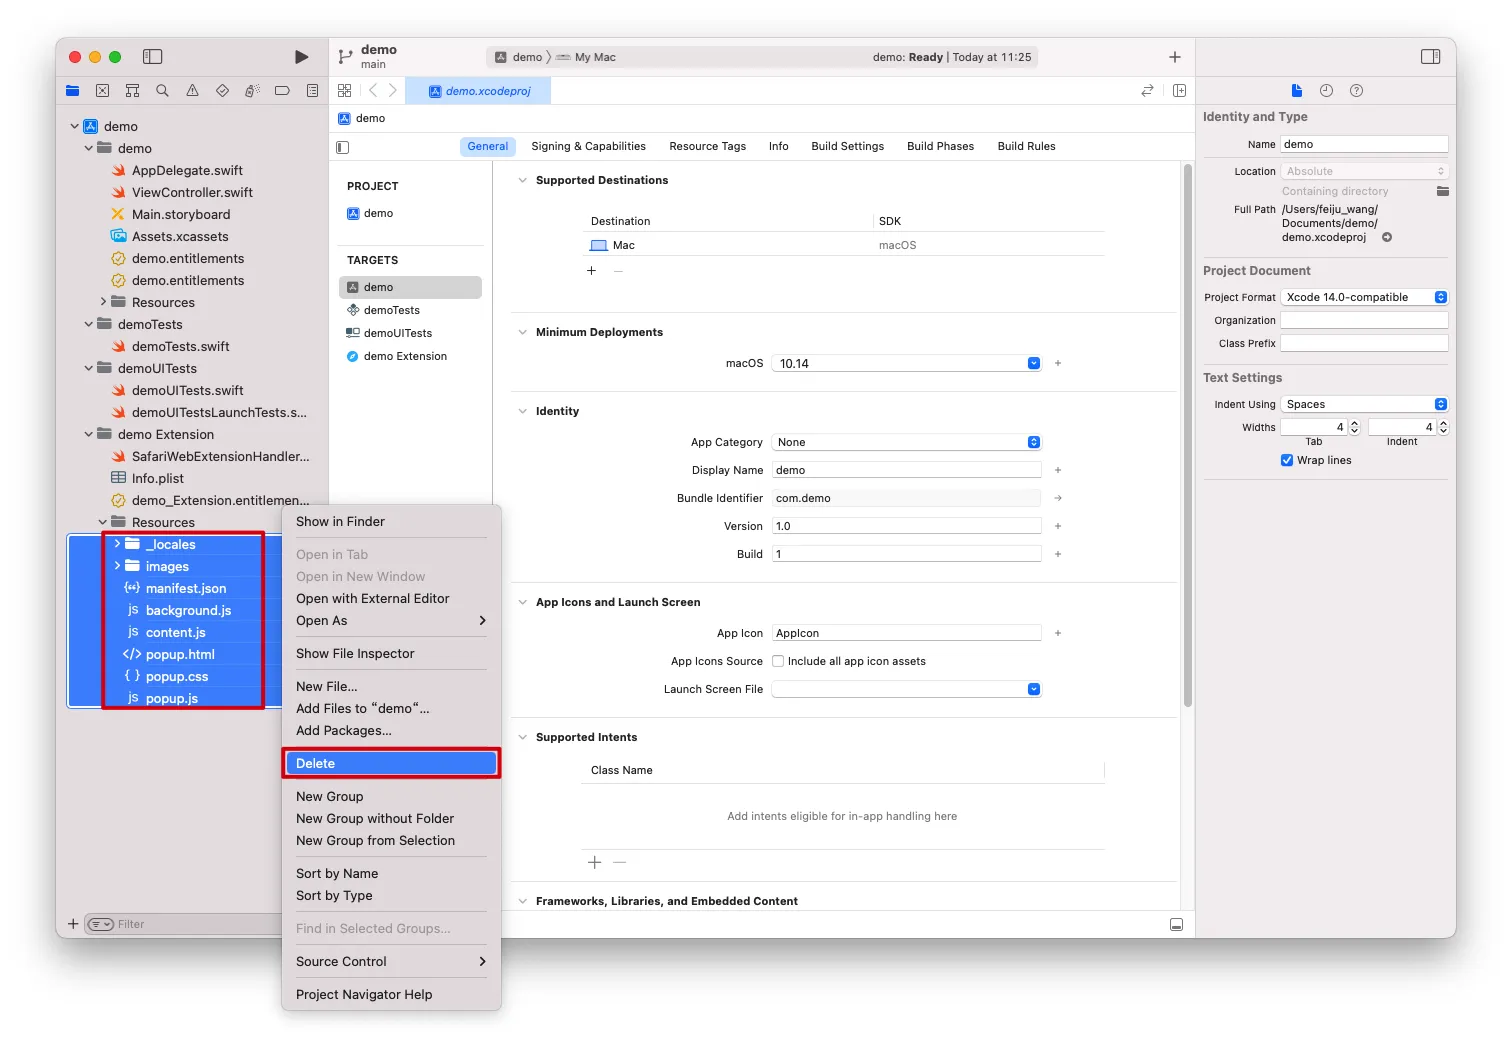The width and height of the screenshot is (1512, 1037).
Task: Toggle the debug area at bottom right
Action: tap(1177, 925)
